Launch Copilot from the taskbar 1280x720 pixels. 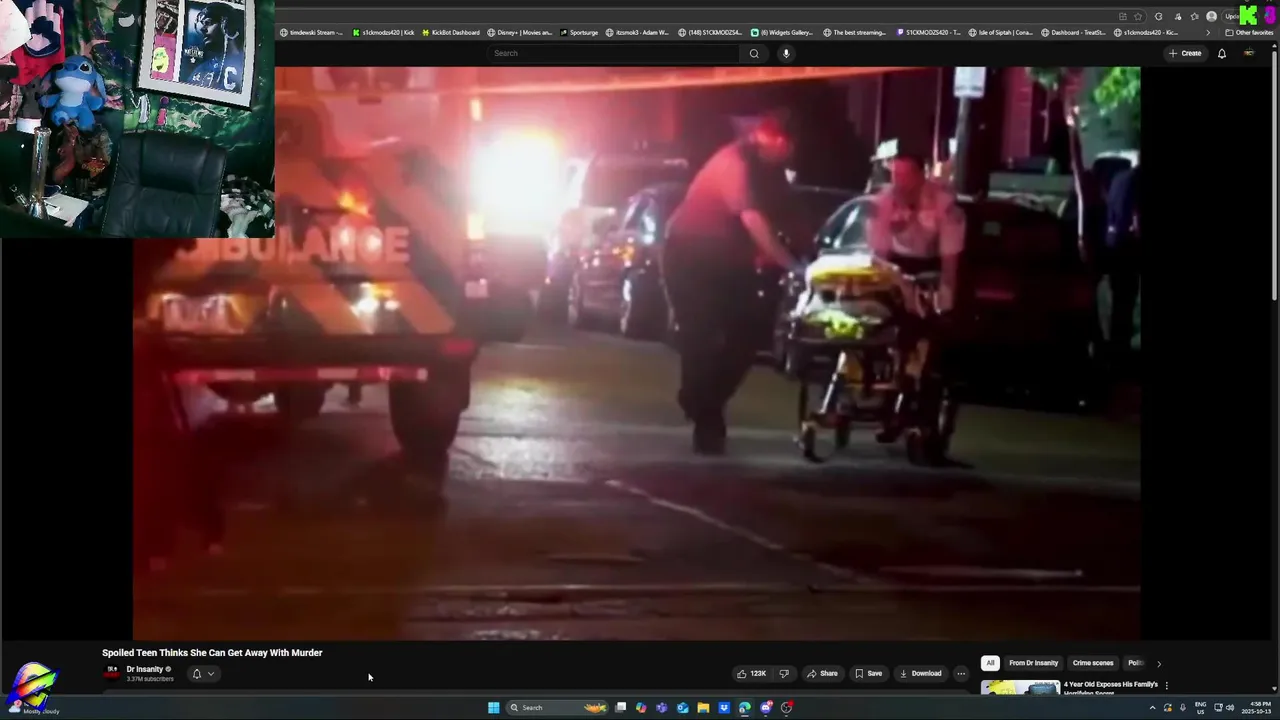click(641, 707)
